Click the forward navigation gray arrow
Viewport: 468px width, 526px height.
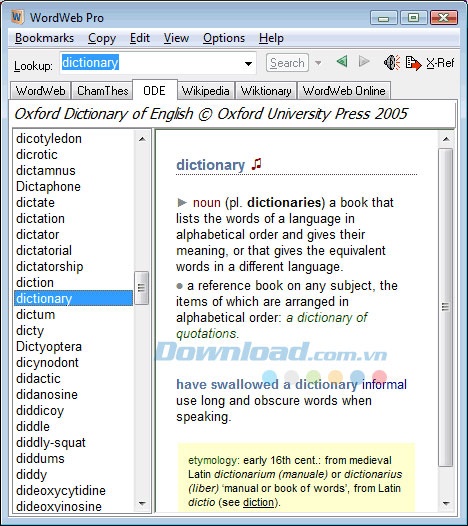click(x=364, y=62)
